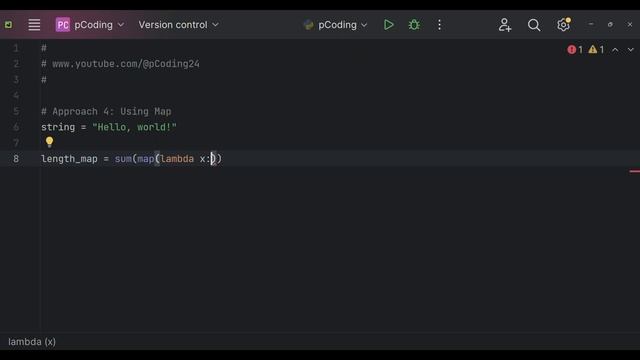Go to previous highlighted error arrow
The width and height of the screenshot is (640, 360).
(x=615, y=50)
